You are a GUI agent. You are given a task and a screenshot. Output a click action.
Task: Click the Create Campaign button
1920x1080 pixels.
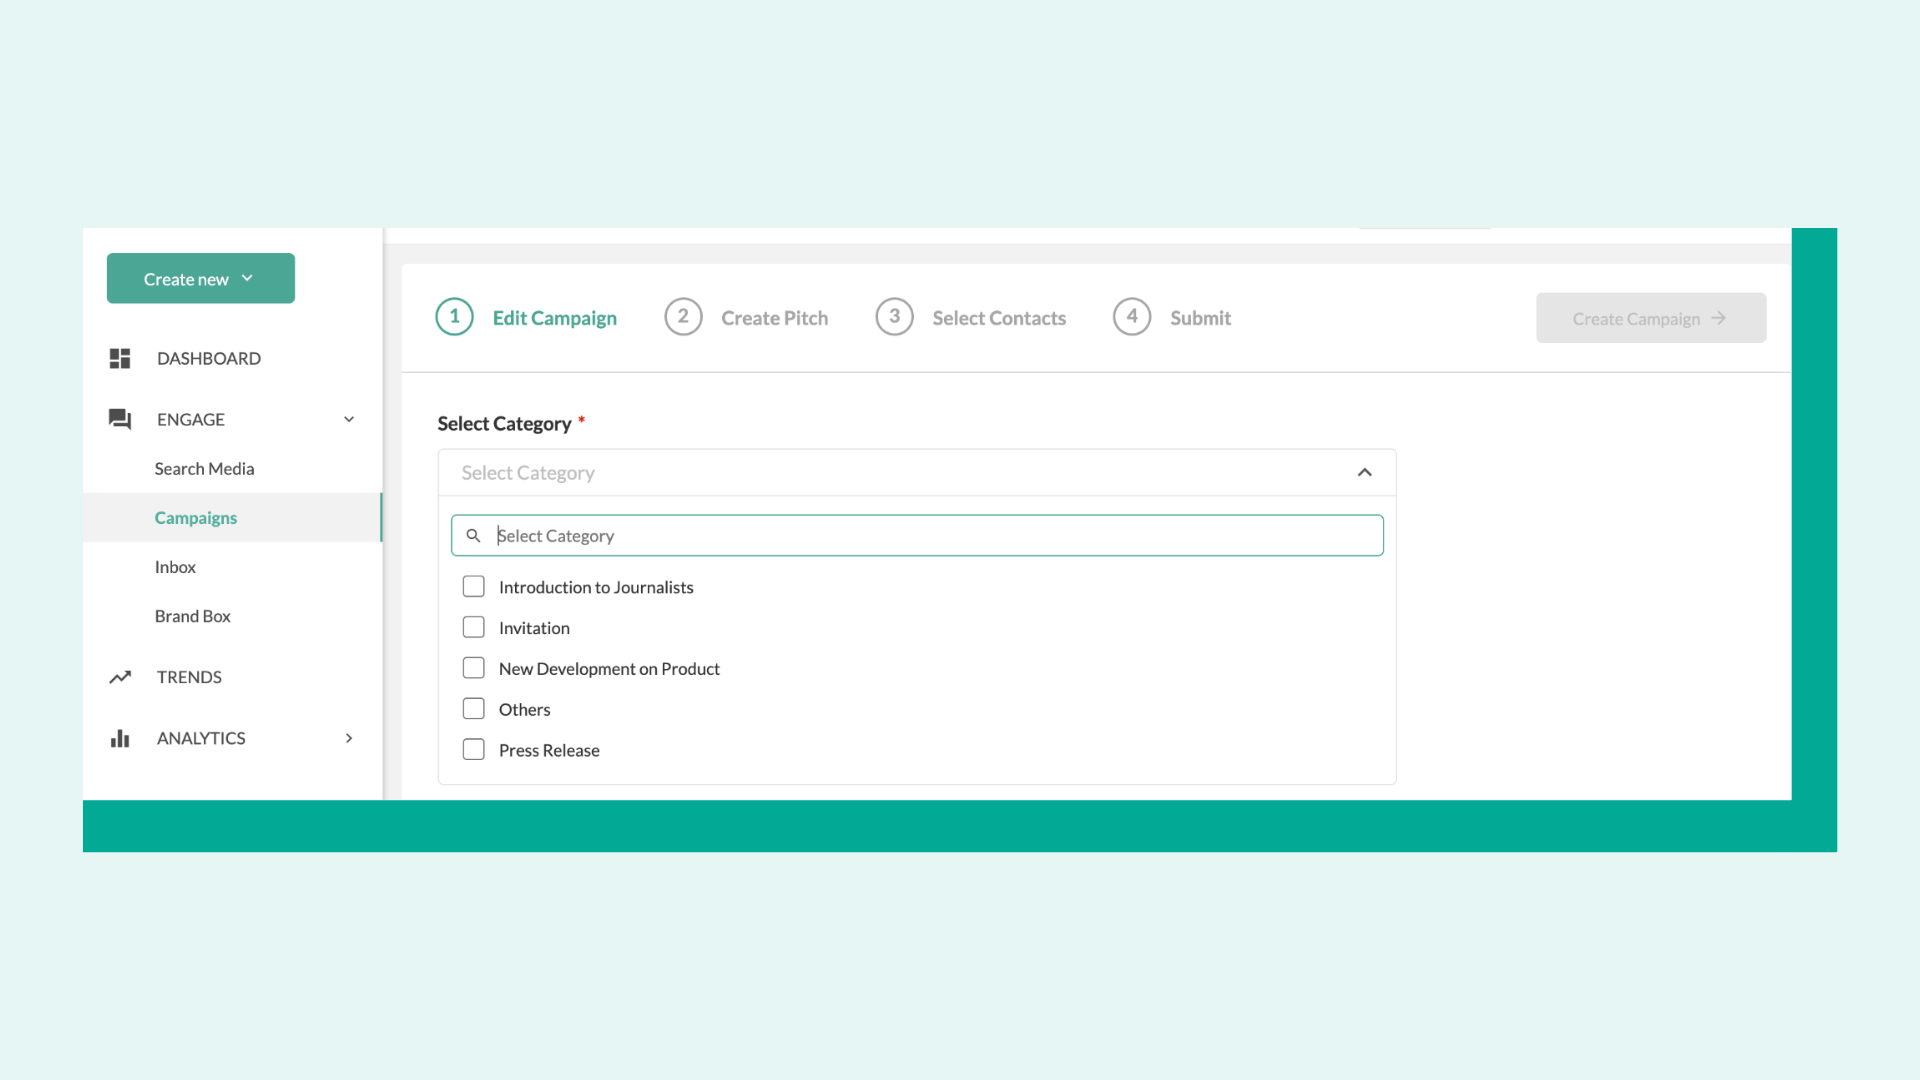click(x=1651, y=318)
